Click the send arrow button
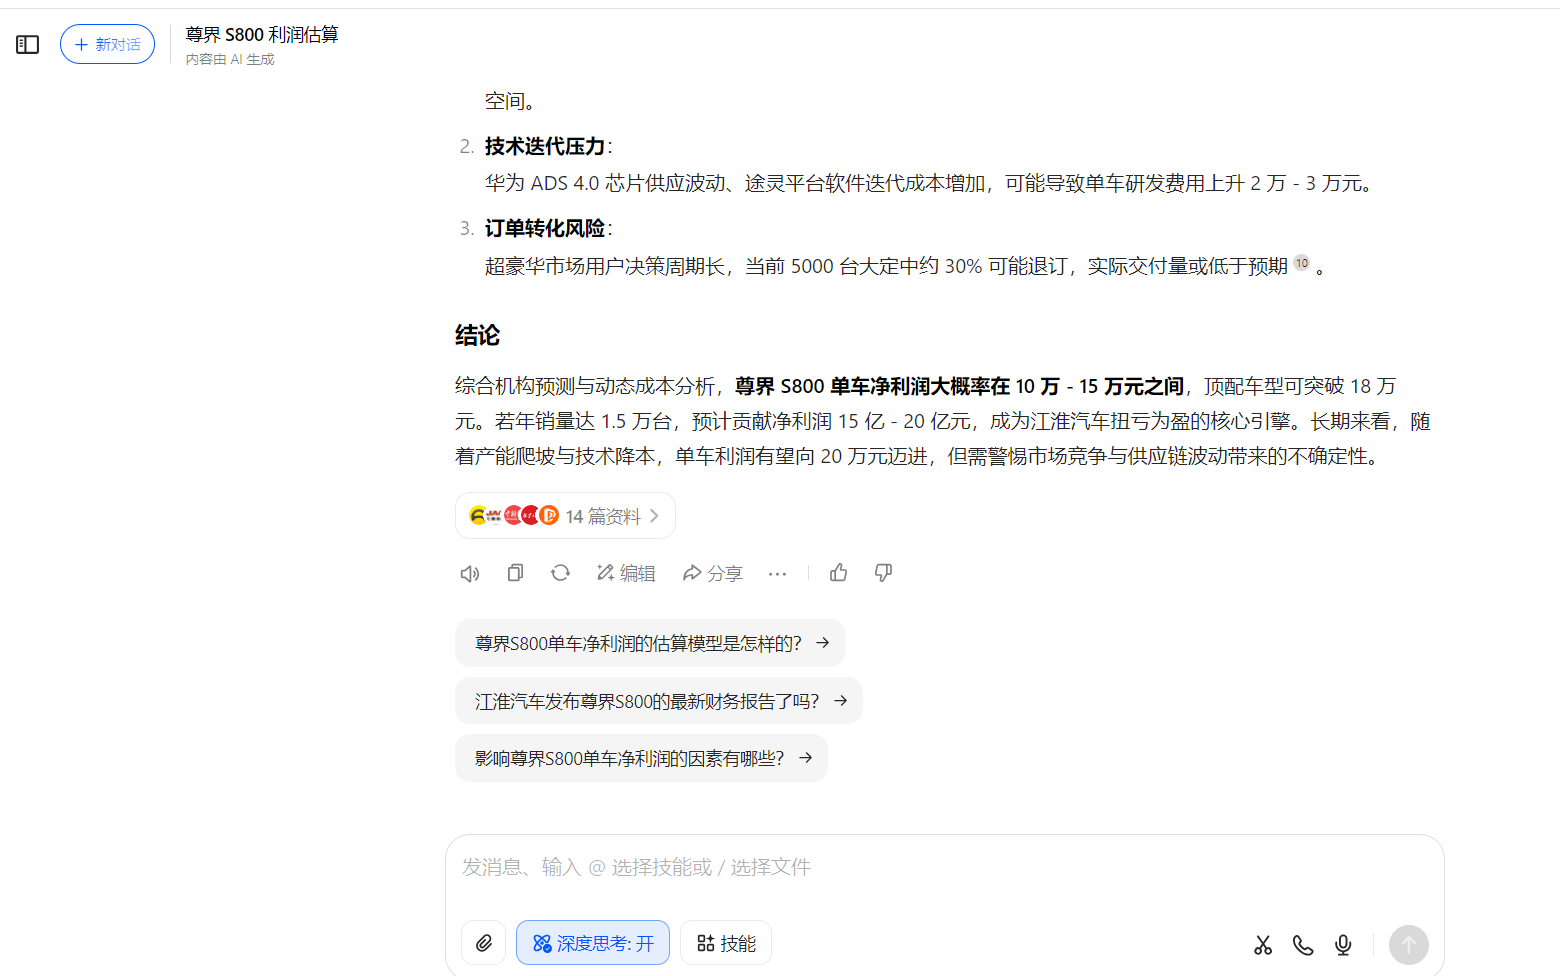Viewport: 1560px width, 976px height. (1408, 944)
